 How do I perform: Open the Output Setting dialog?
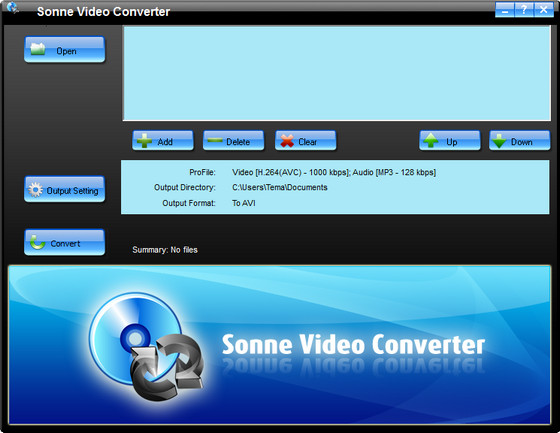coord(65,189)
